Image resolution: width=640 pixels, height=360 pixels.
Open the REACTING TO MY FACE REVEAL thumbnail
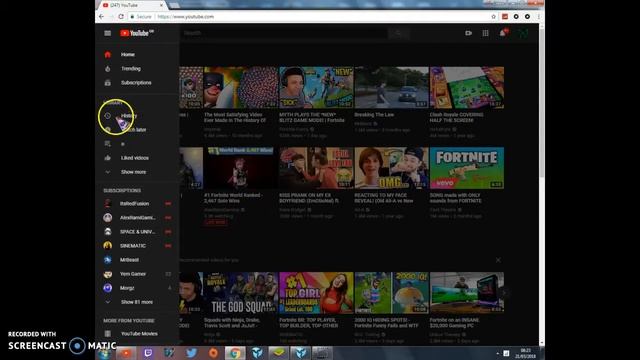[x=391, y=168]
